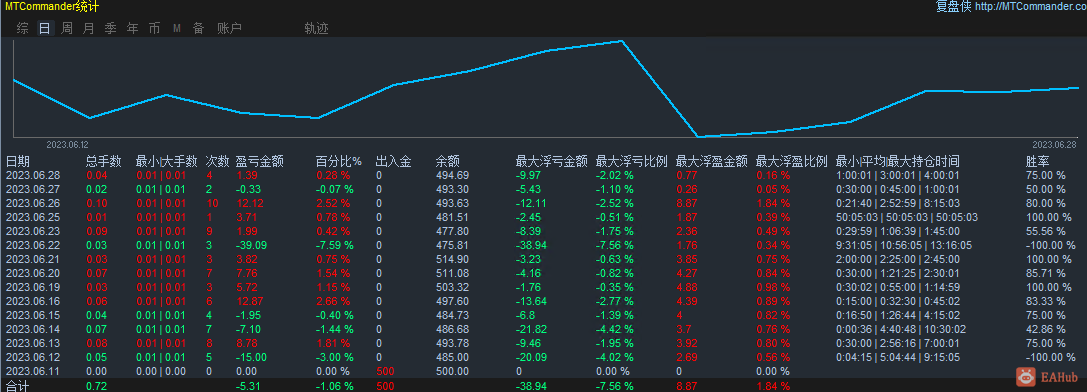Click the 最大浮盈比例 column header
Viewport: 1087px width, 392px height.
click(792, 161)
